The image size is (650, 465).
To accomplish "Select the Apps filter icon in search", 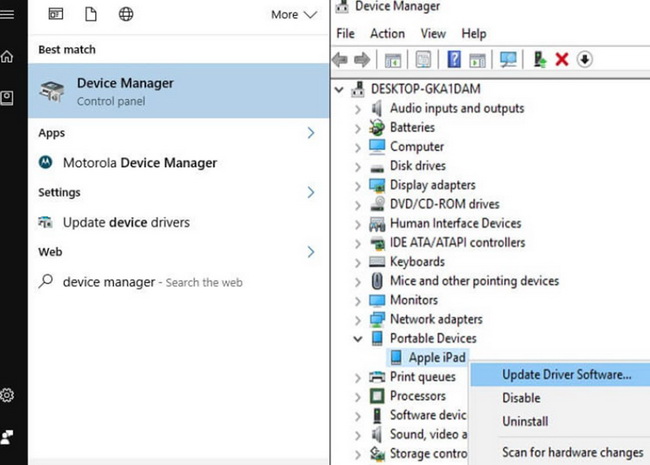I will pos(55,14).
